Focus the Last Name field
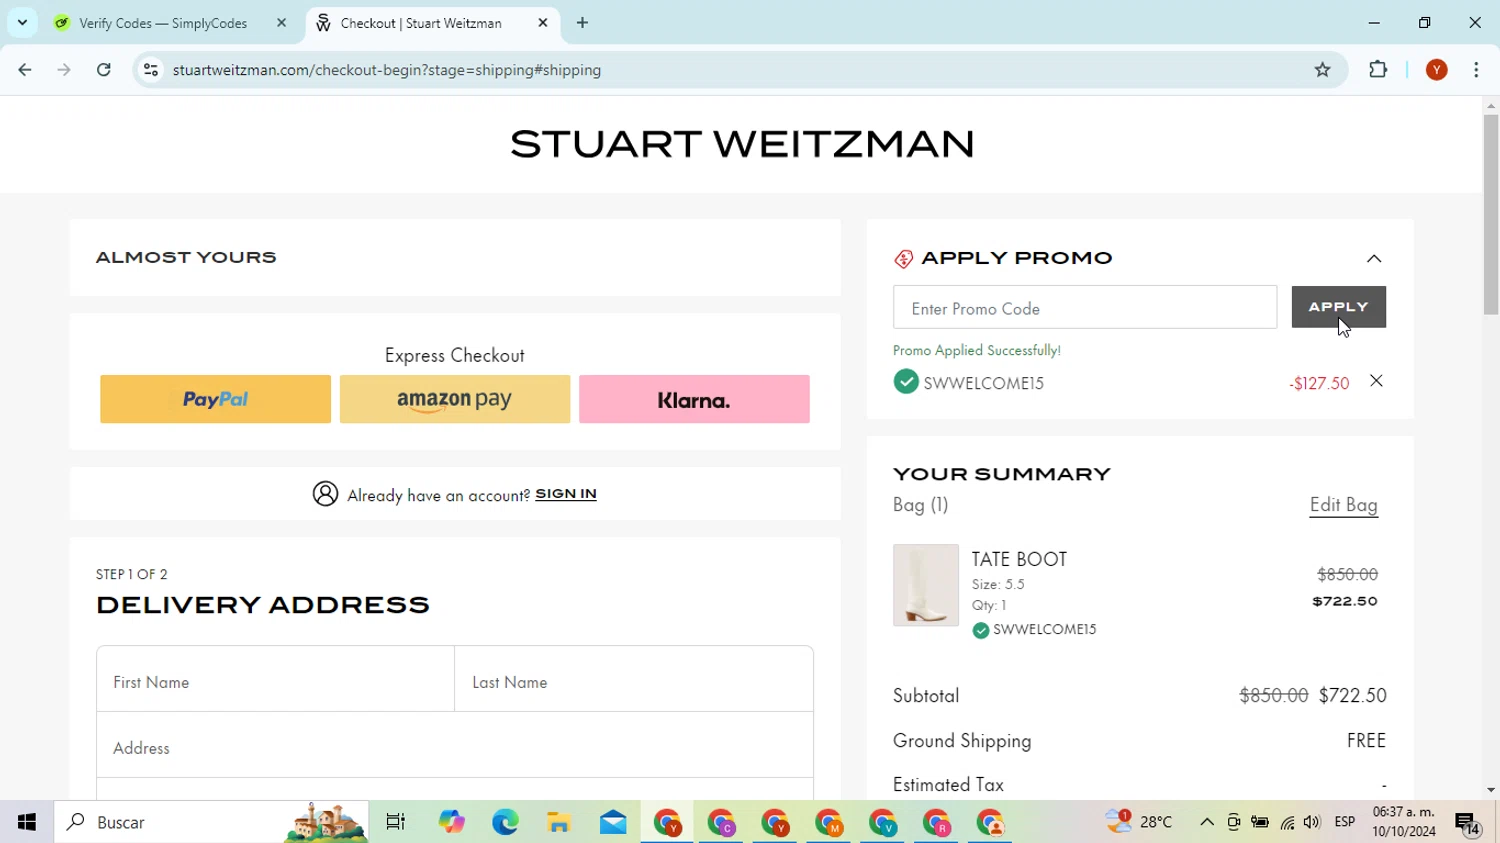Screen dimensions: 1500x843 tap(634, 679)
